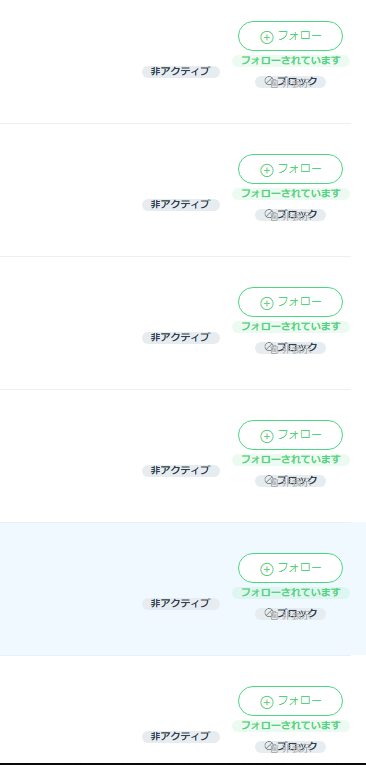The height and width of the screenshot is (765, 366).
Task: Select the 非アクティブ tag in the third row
Action: pyautogui.click(x=181, y=338)
